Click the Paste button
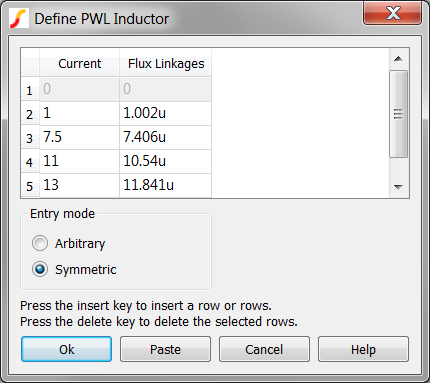Image resolution: width=430 pixels, height=383 pixels. [165, 349]
